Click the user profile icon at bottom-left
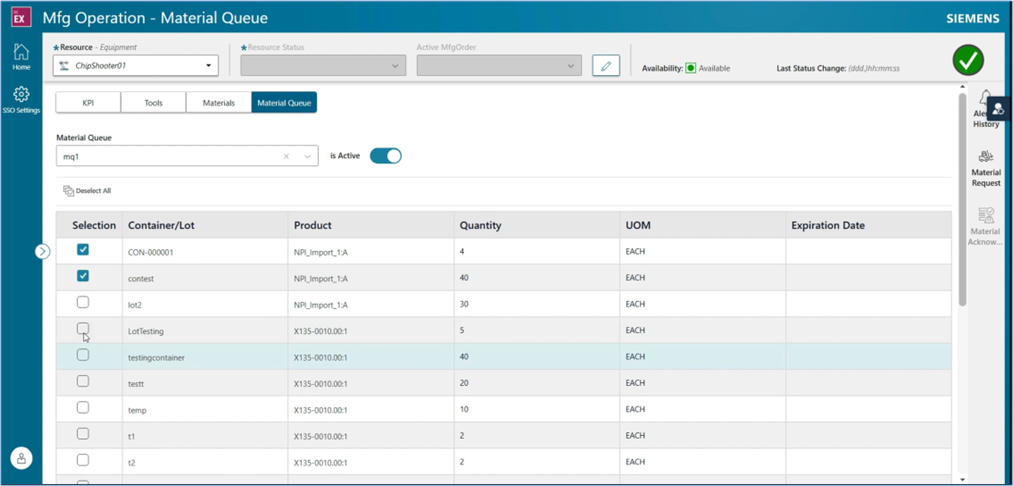Image resolution: width=1013 pixels, height=486 pixels. [21, 458]
